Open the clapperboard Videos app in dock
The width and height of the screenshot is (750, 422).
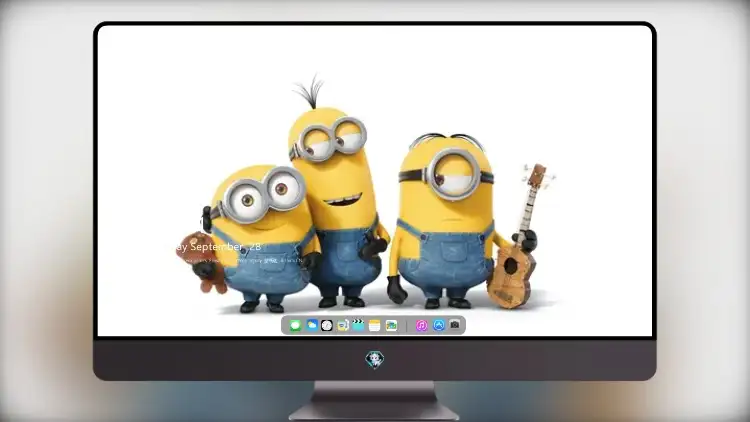[358, 325]
